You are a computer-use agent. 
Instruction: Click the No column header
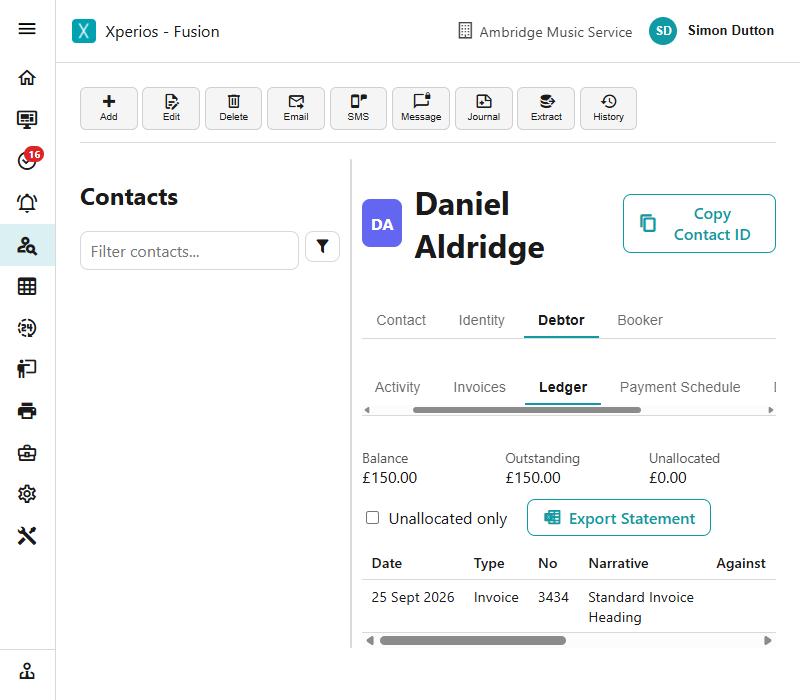pyautogui.click(x=547, y=563)
